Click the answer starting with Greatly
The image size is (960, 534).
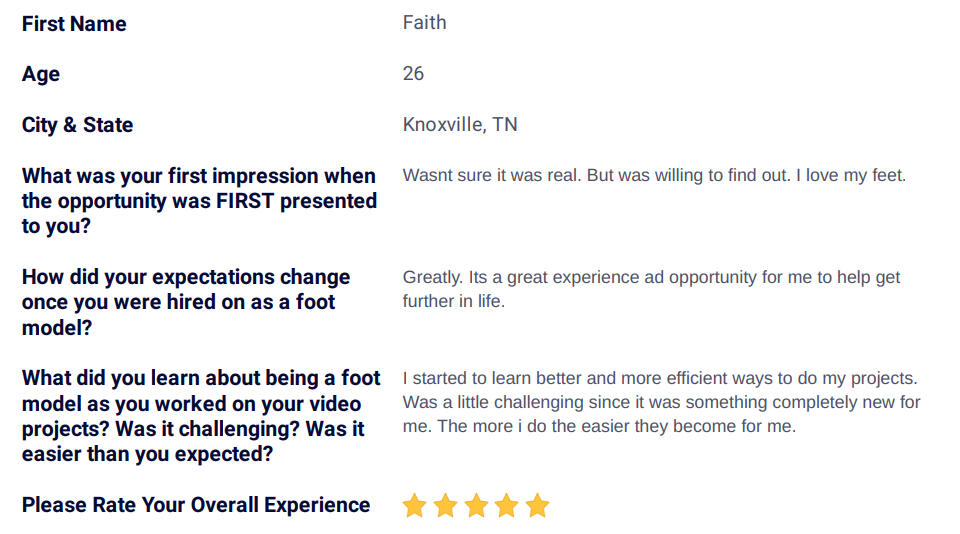point(651,289)
